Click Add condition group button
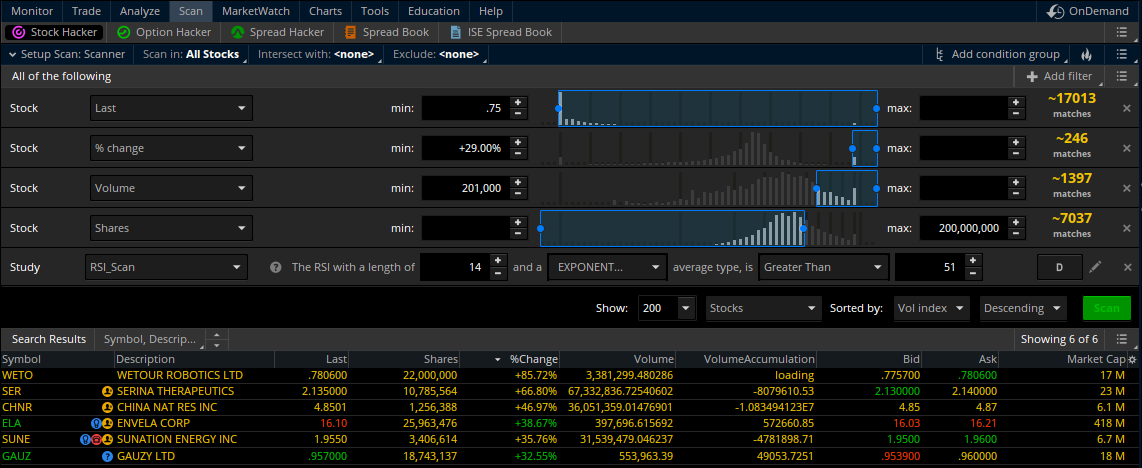The width and height of the screenshot is (1142, 468). (997, 55)
